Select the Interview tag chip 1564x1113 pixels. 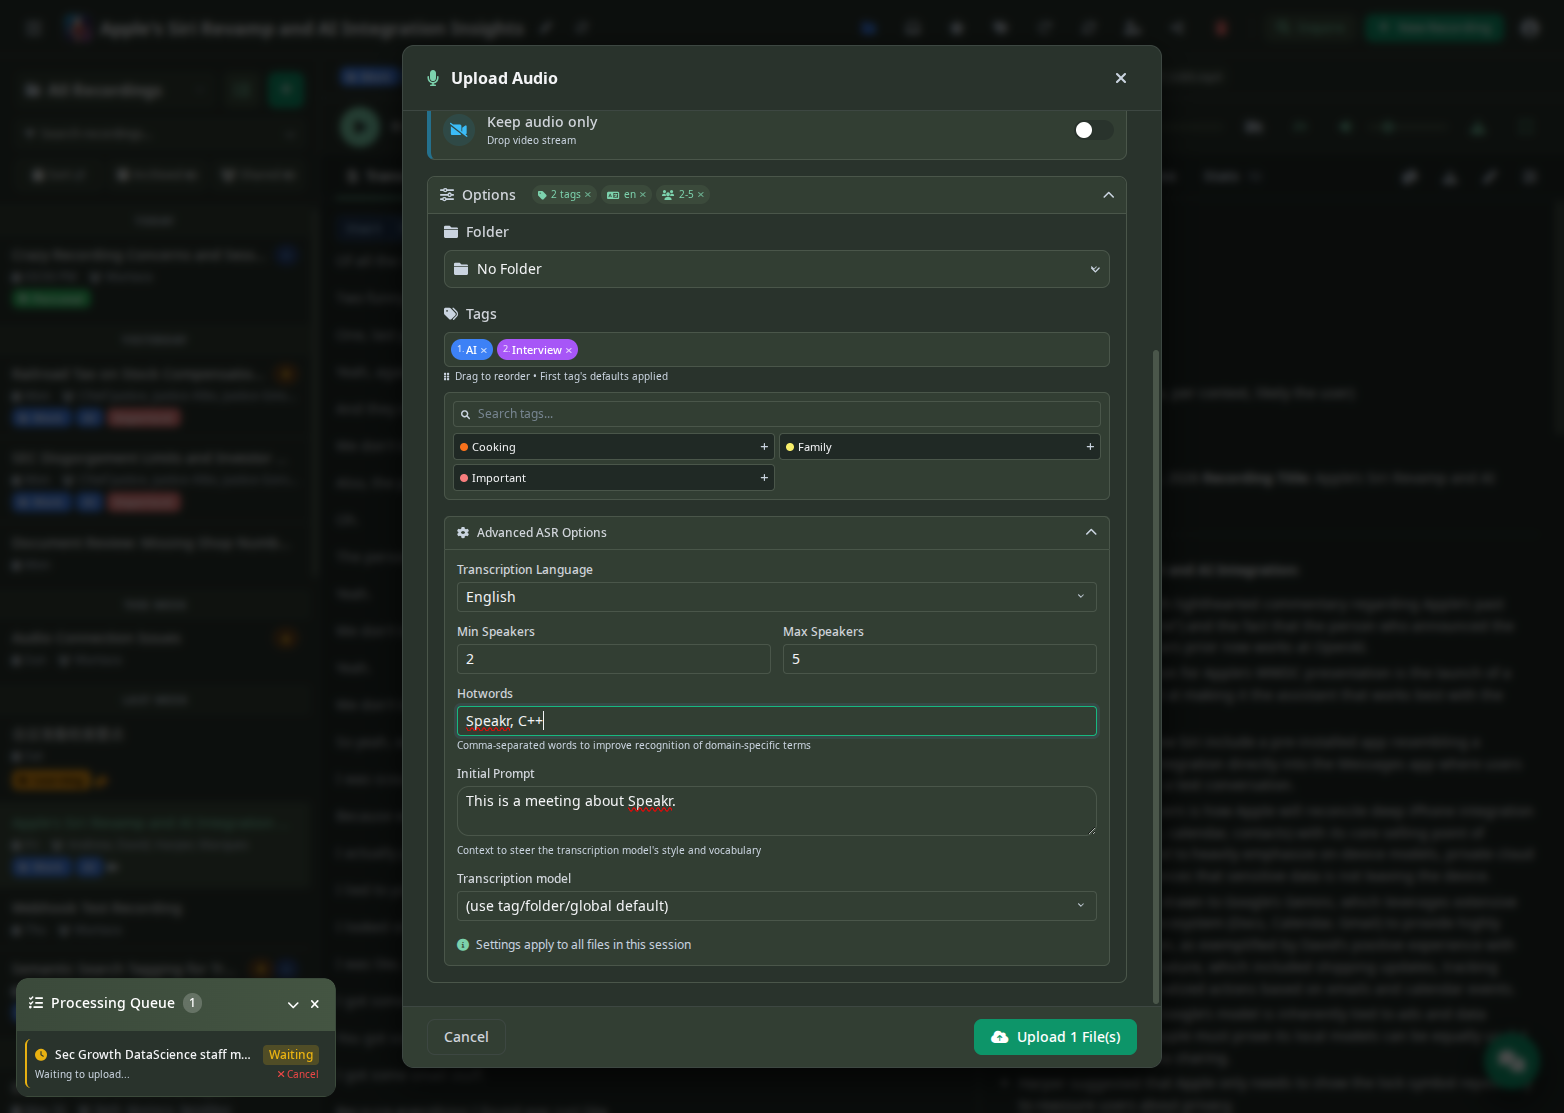(x=537, y=350)
